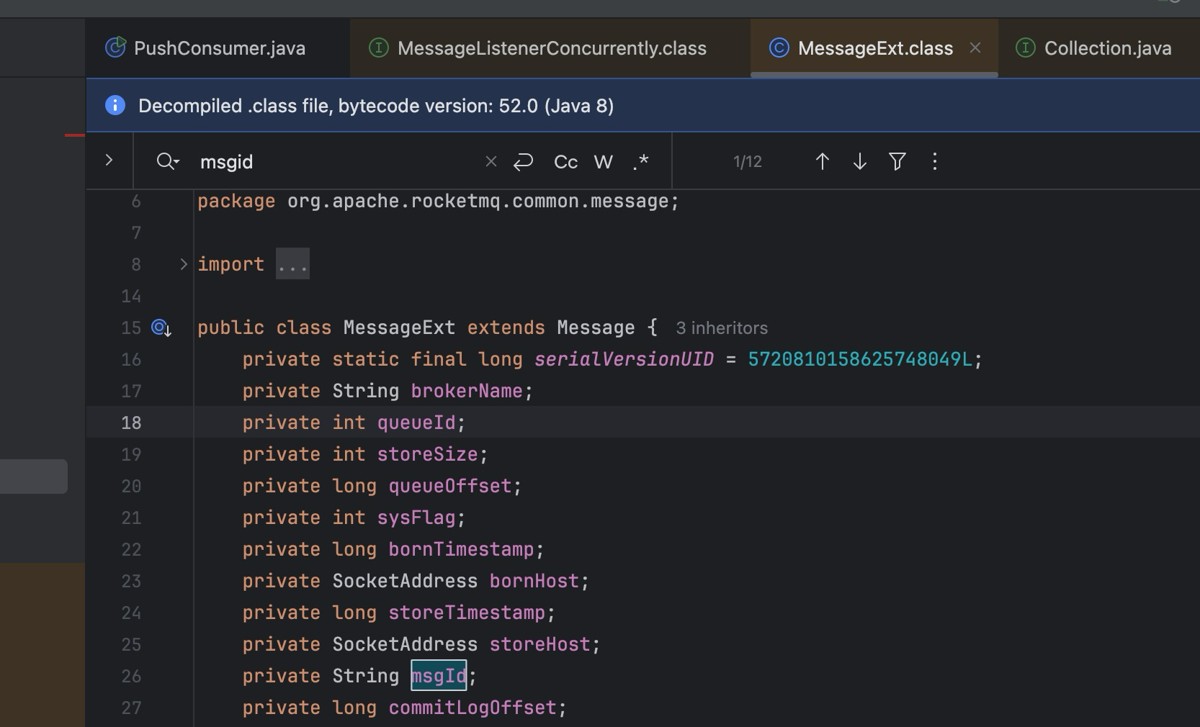
Task: Jump to next search occurrence arrow
Action: [860, 161]
